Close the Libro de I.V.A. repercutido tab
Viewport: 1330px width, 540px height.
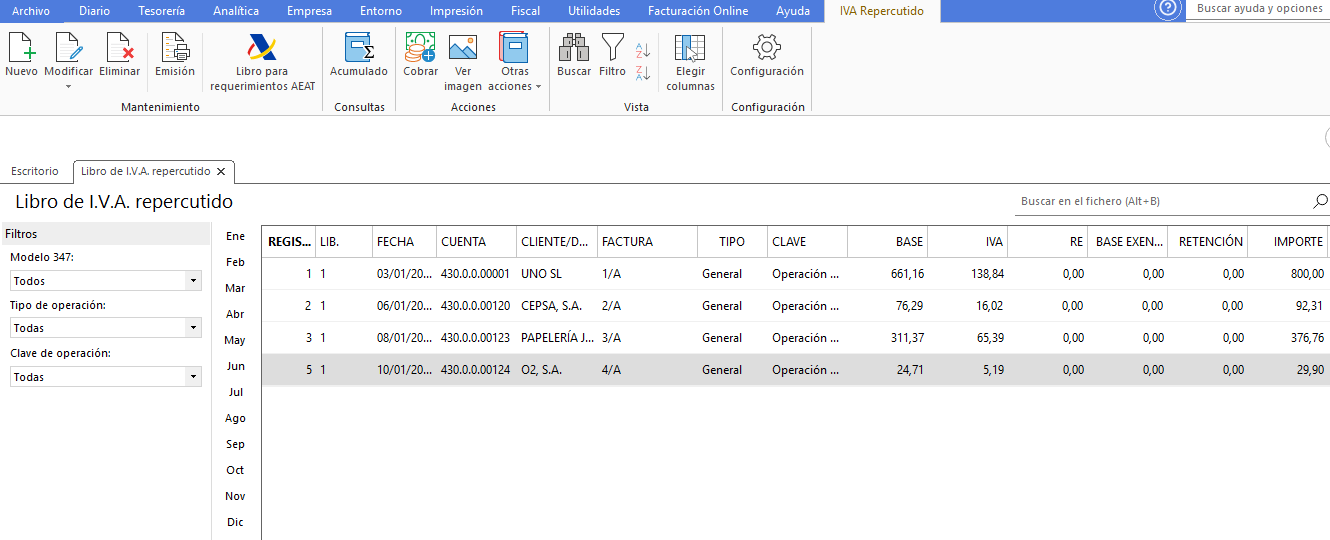221,171
